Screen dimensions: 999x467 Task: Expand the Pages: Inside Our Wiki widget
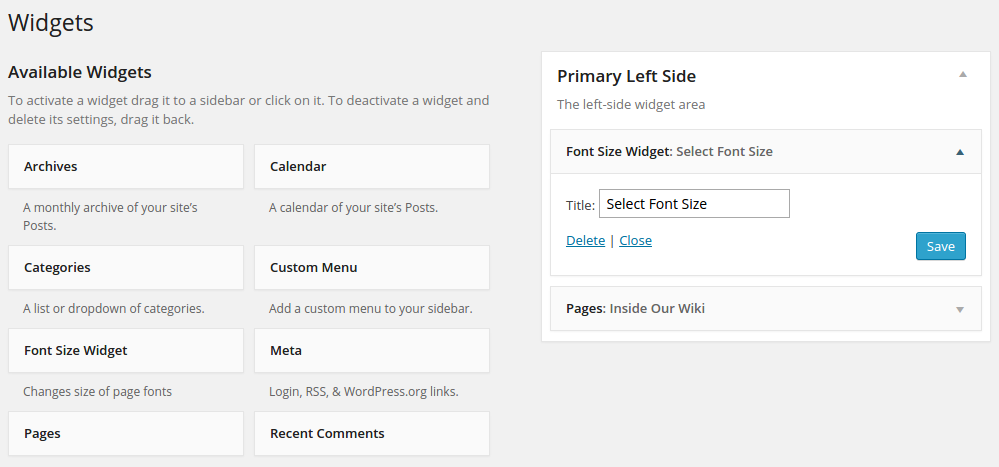click(960, 309)
